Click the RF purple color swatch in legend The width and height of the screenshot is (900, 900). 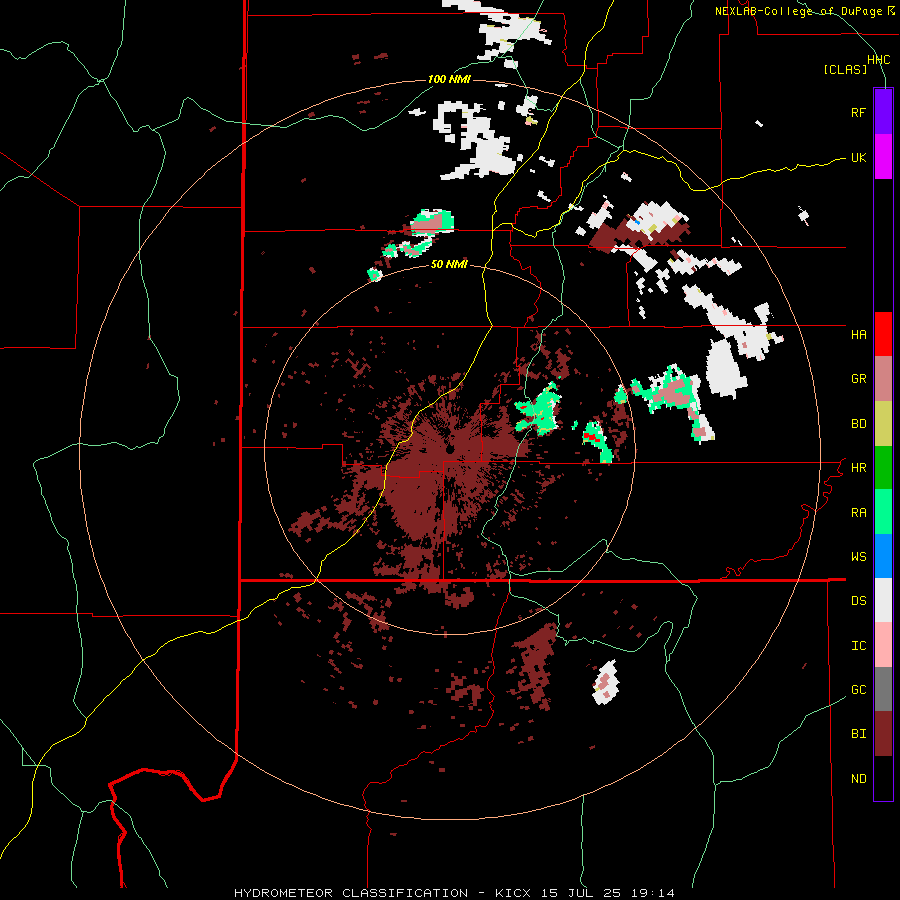pyautogui.click(x=883, y=111)
